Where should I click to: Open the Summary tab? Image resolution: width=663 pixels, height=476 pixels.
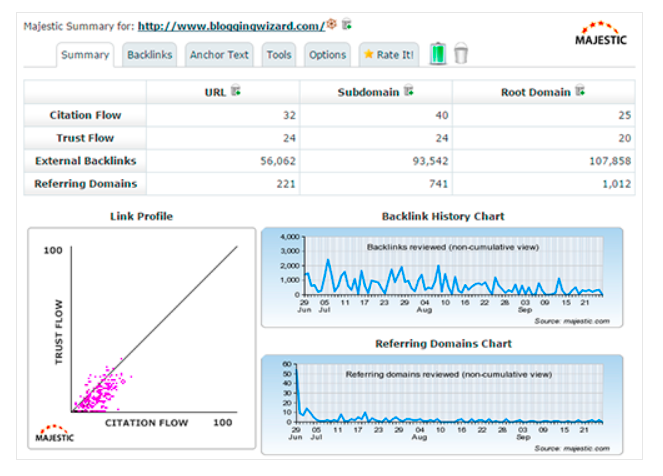tap(85, 55)
